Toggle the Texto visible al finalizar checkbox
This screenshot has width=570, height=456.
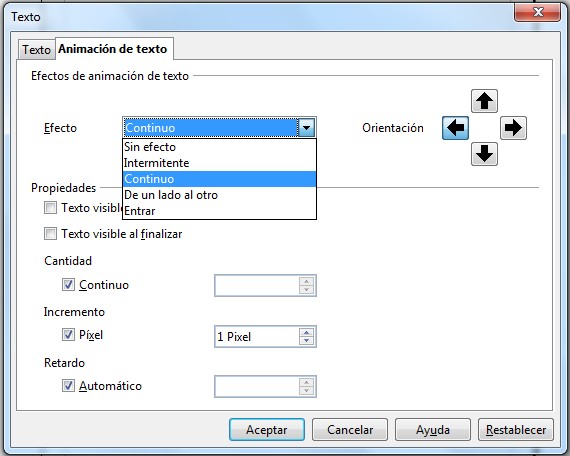(50, 233)
